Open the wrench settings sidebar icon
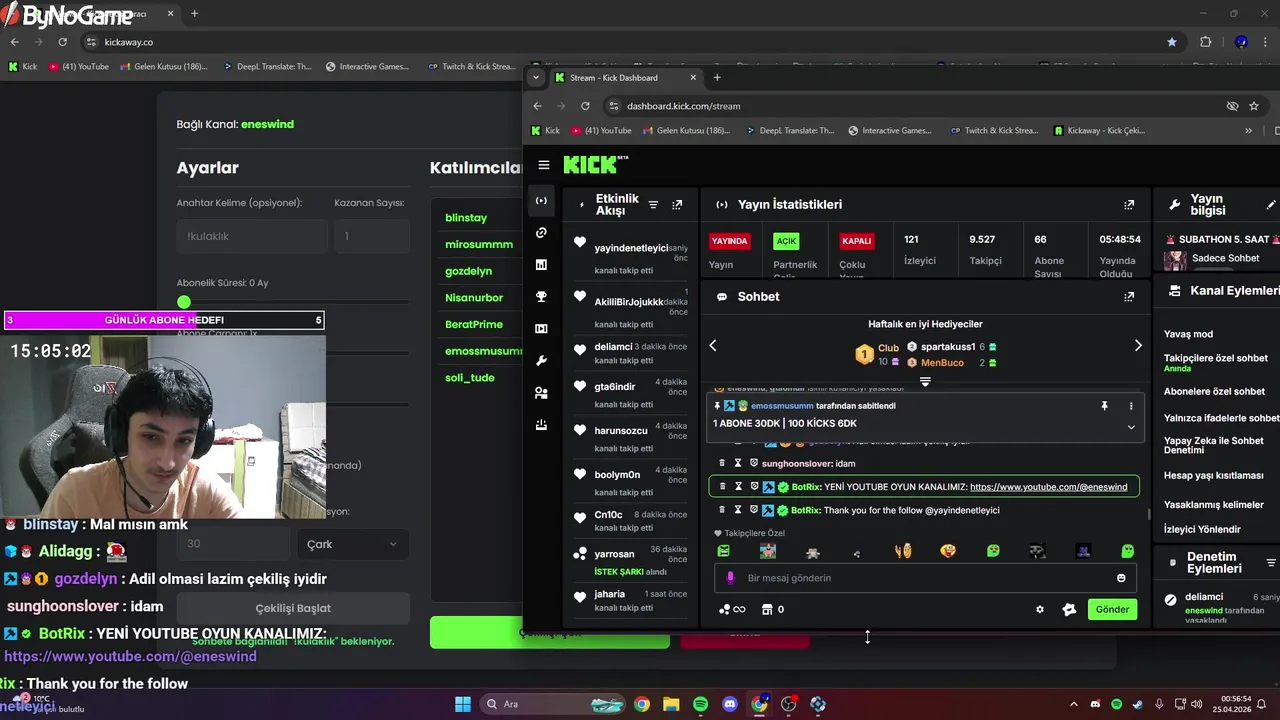 click(541, 361)
